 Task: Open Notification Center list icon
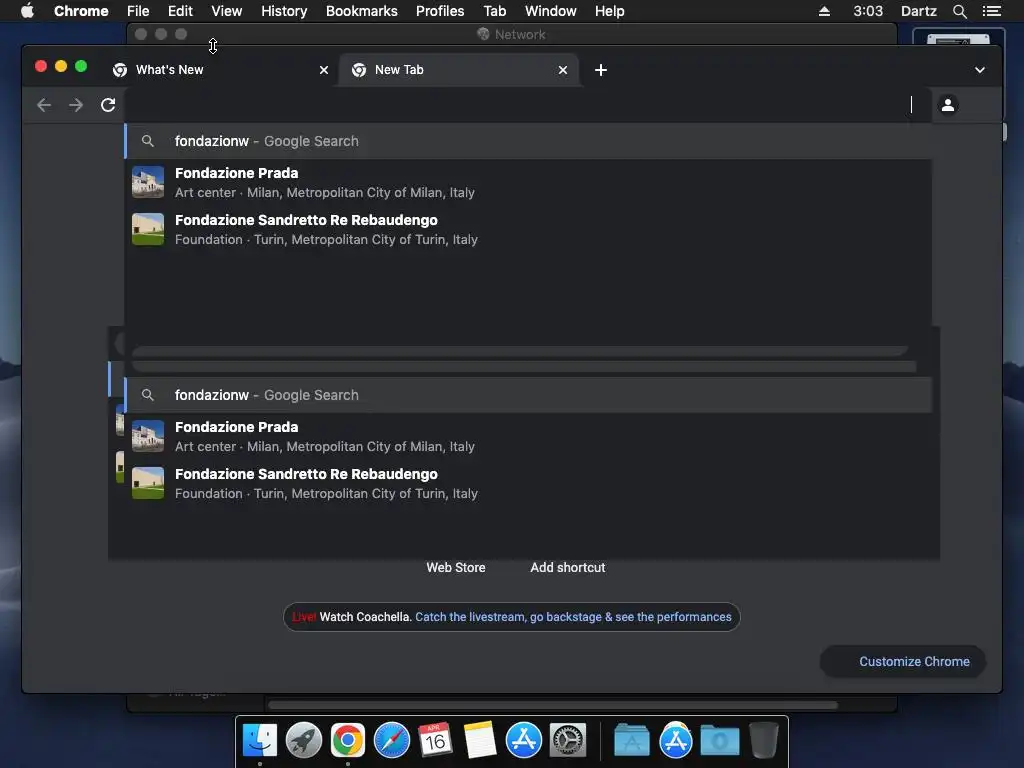pos(992,11)
